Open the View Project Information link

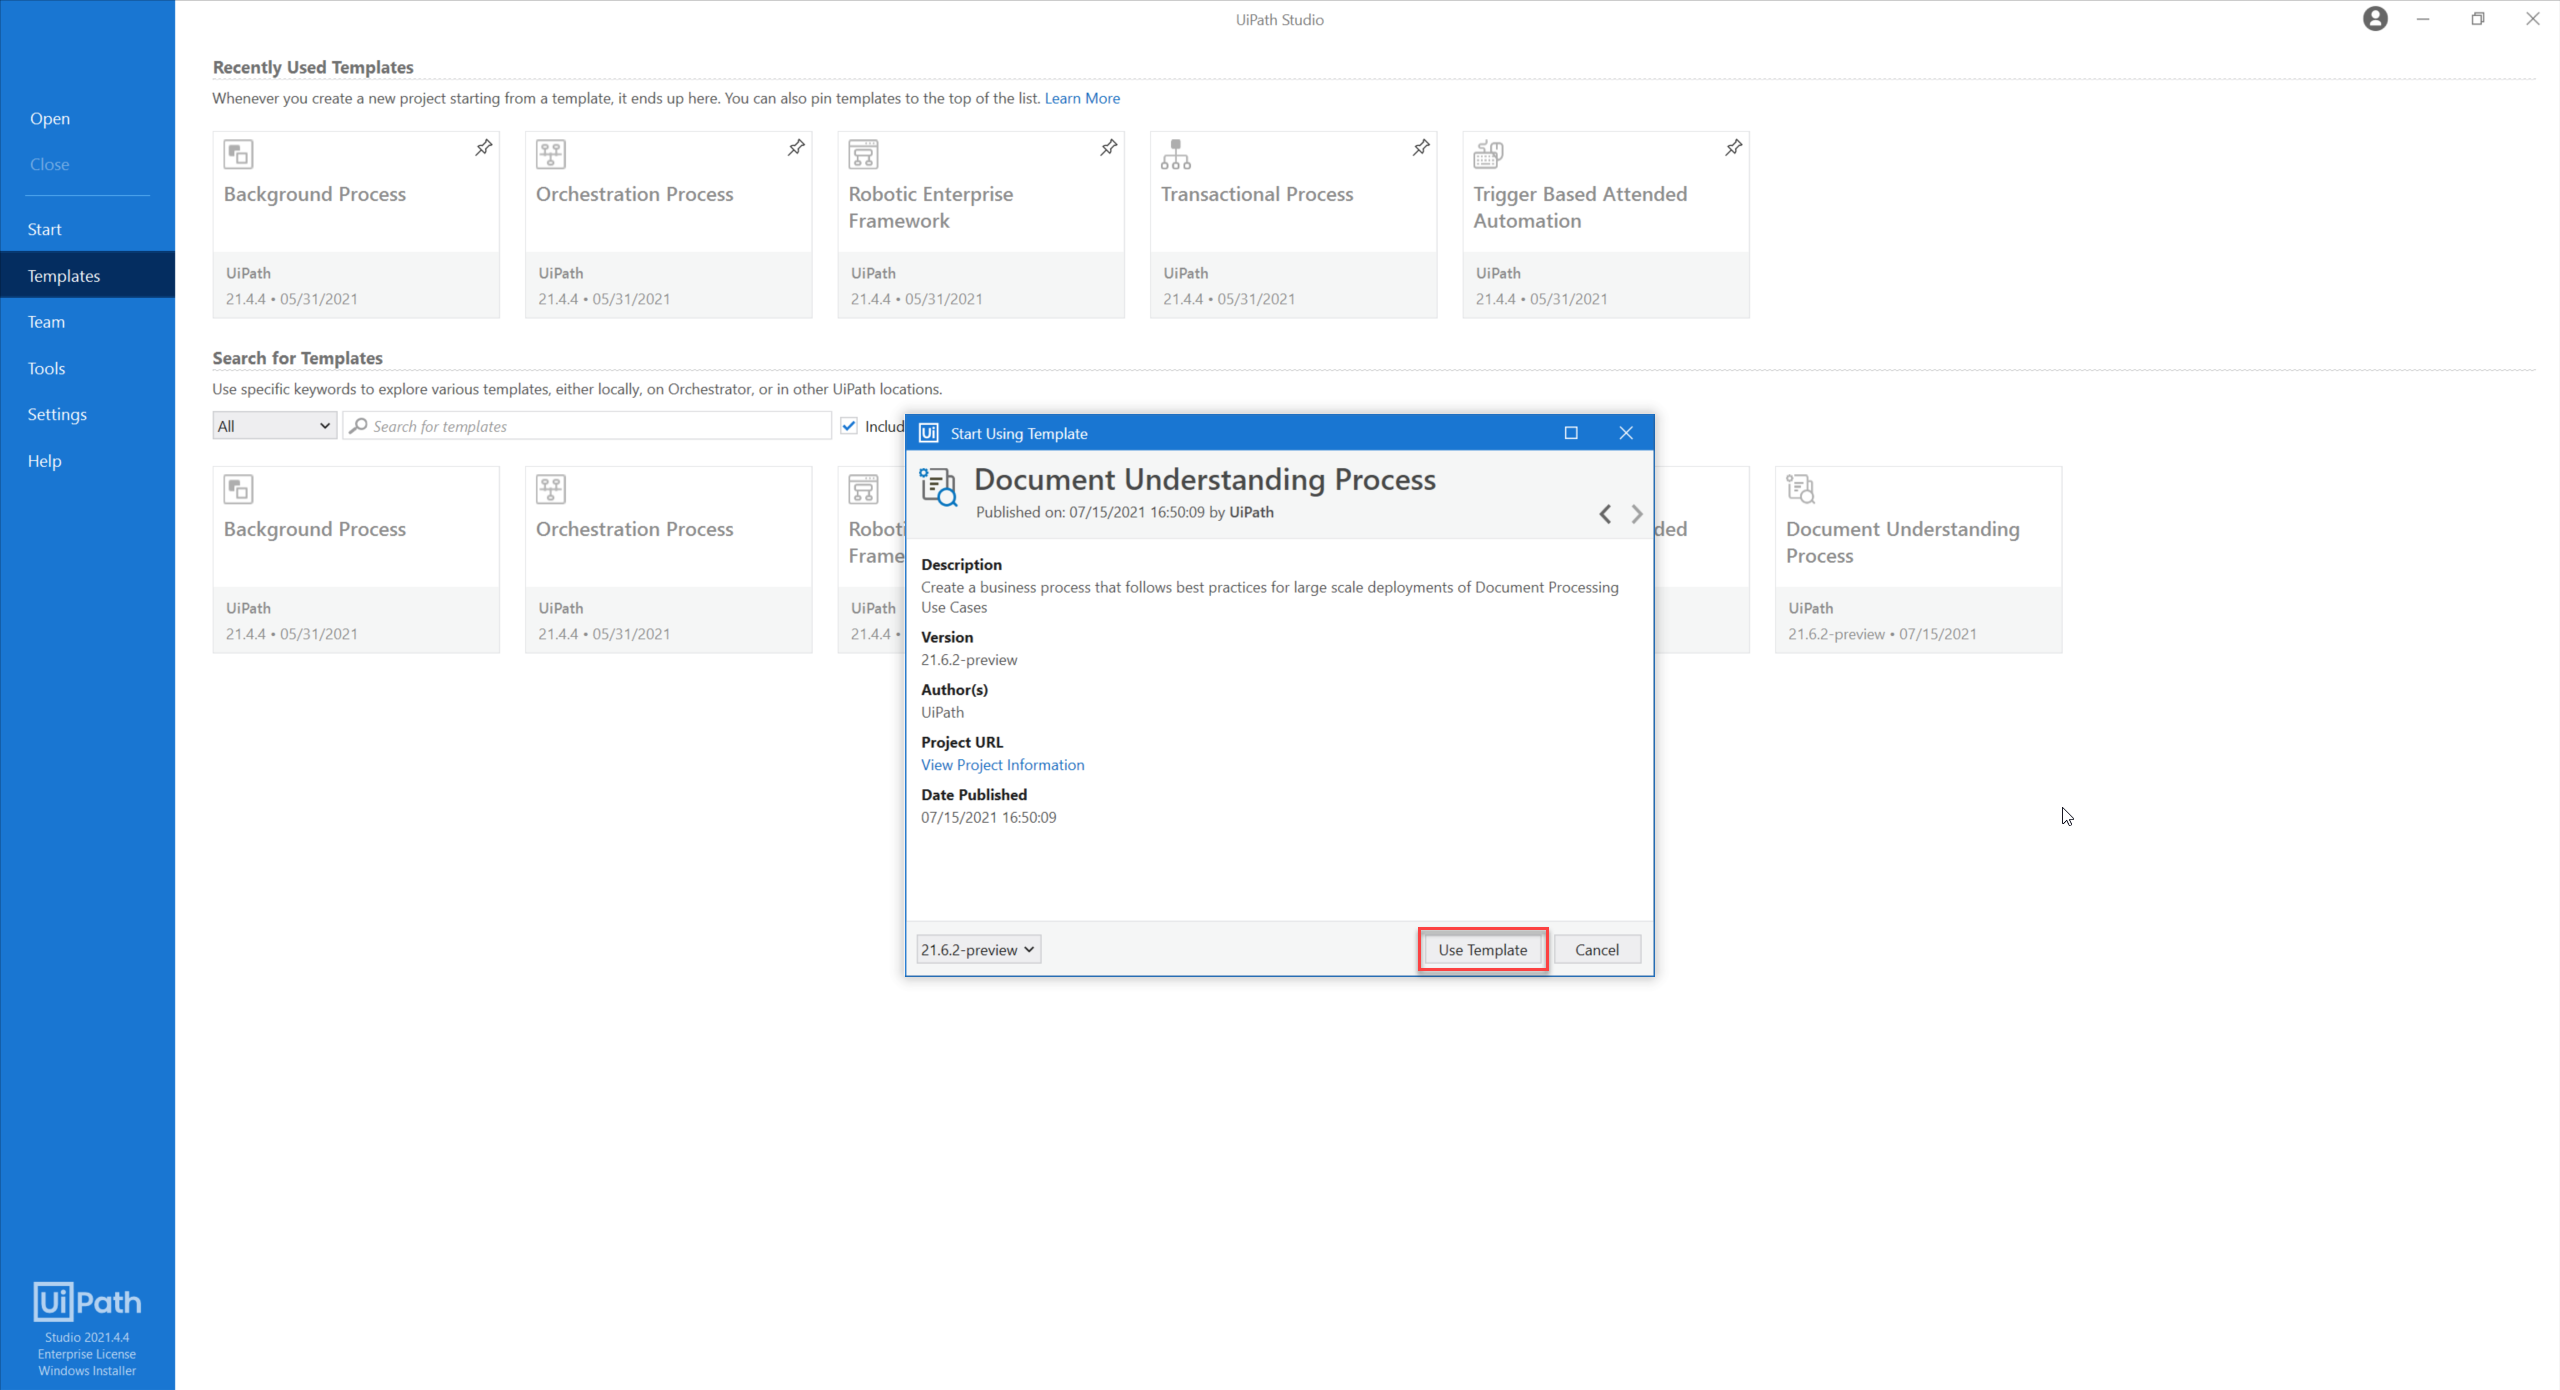coord(1002,764)
